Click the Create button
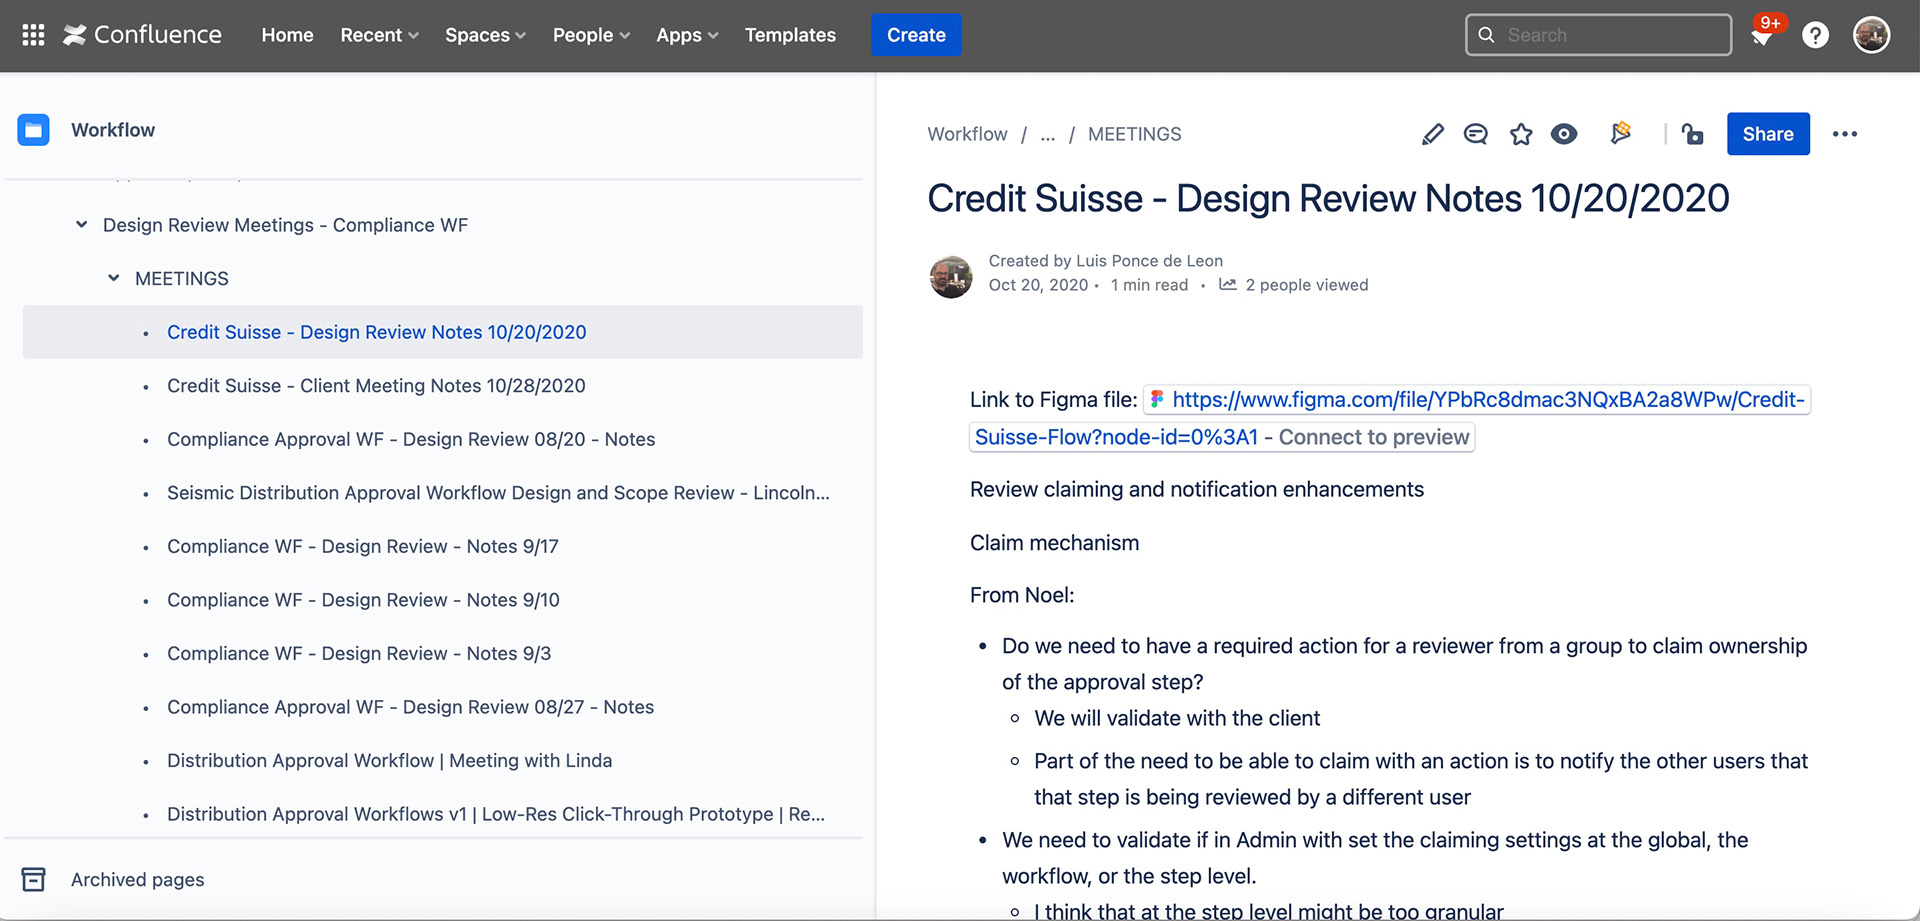 tap(916, 35)
